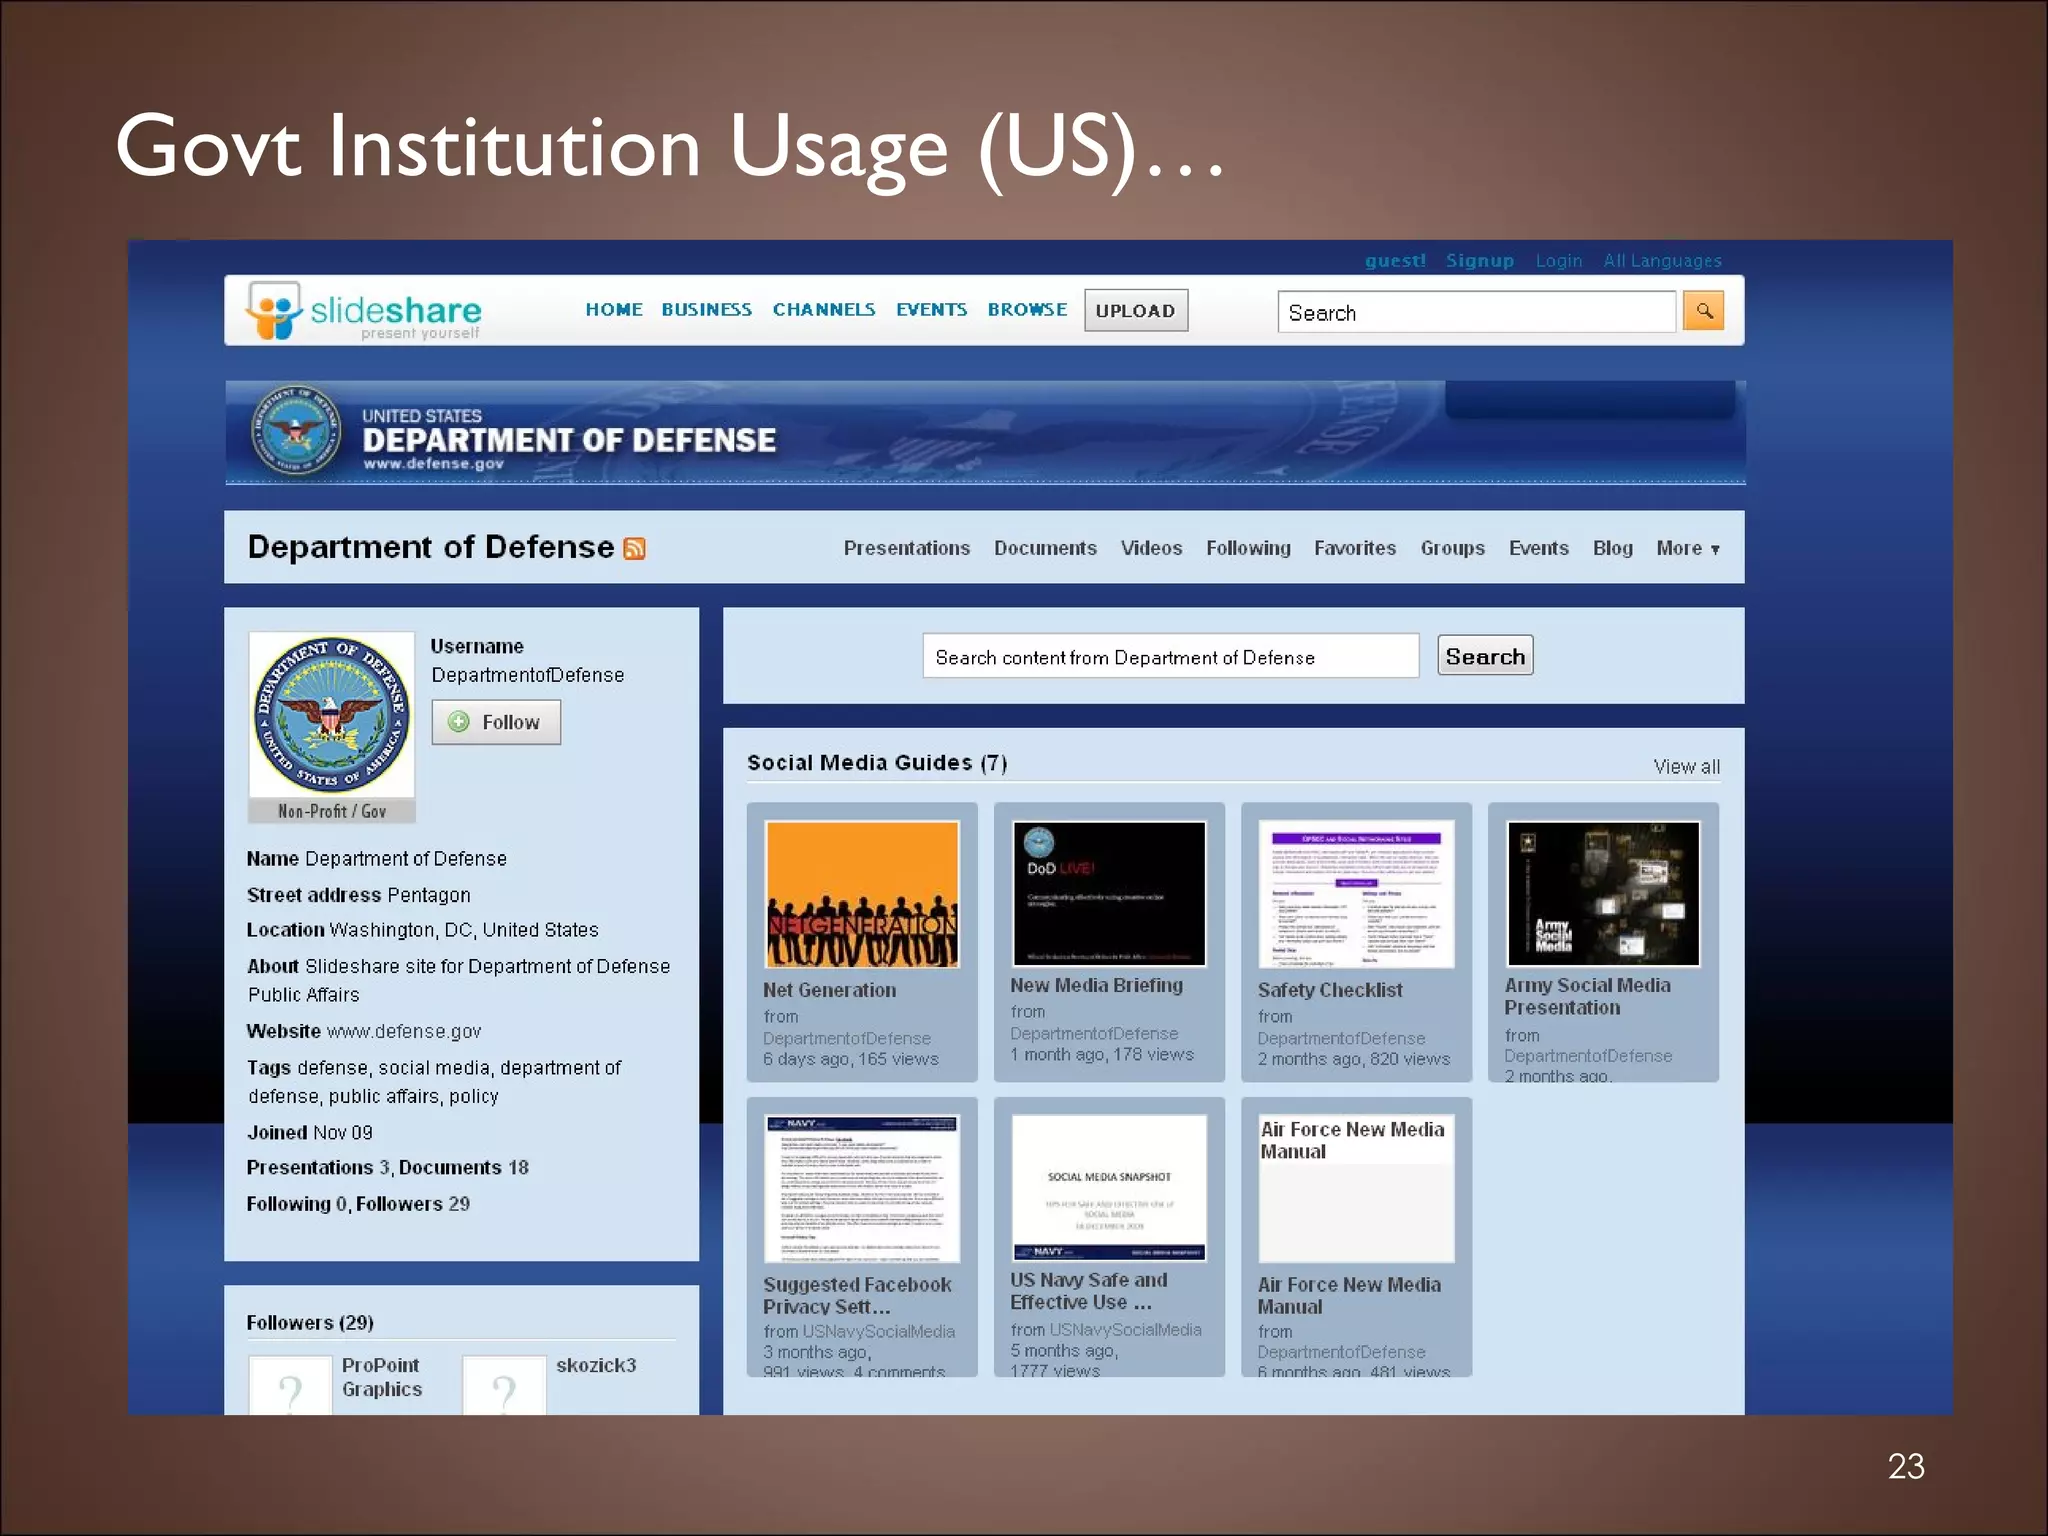
Task: Click the UPLOAD button
Action: (1135, 311)
